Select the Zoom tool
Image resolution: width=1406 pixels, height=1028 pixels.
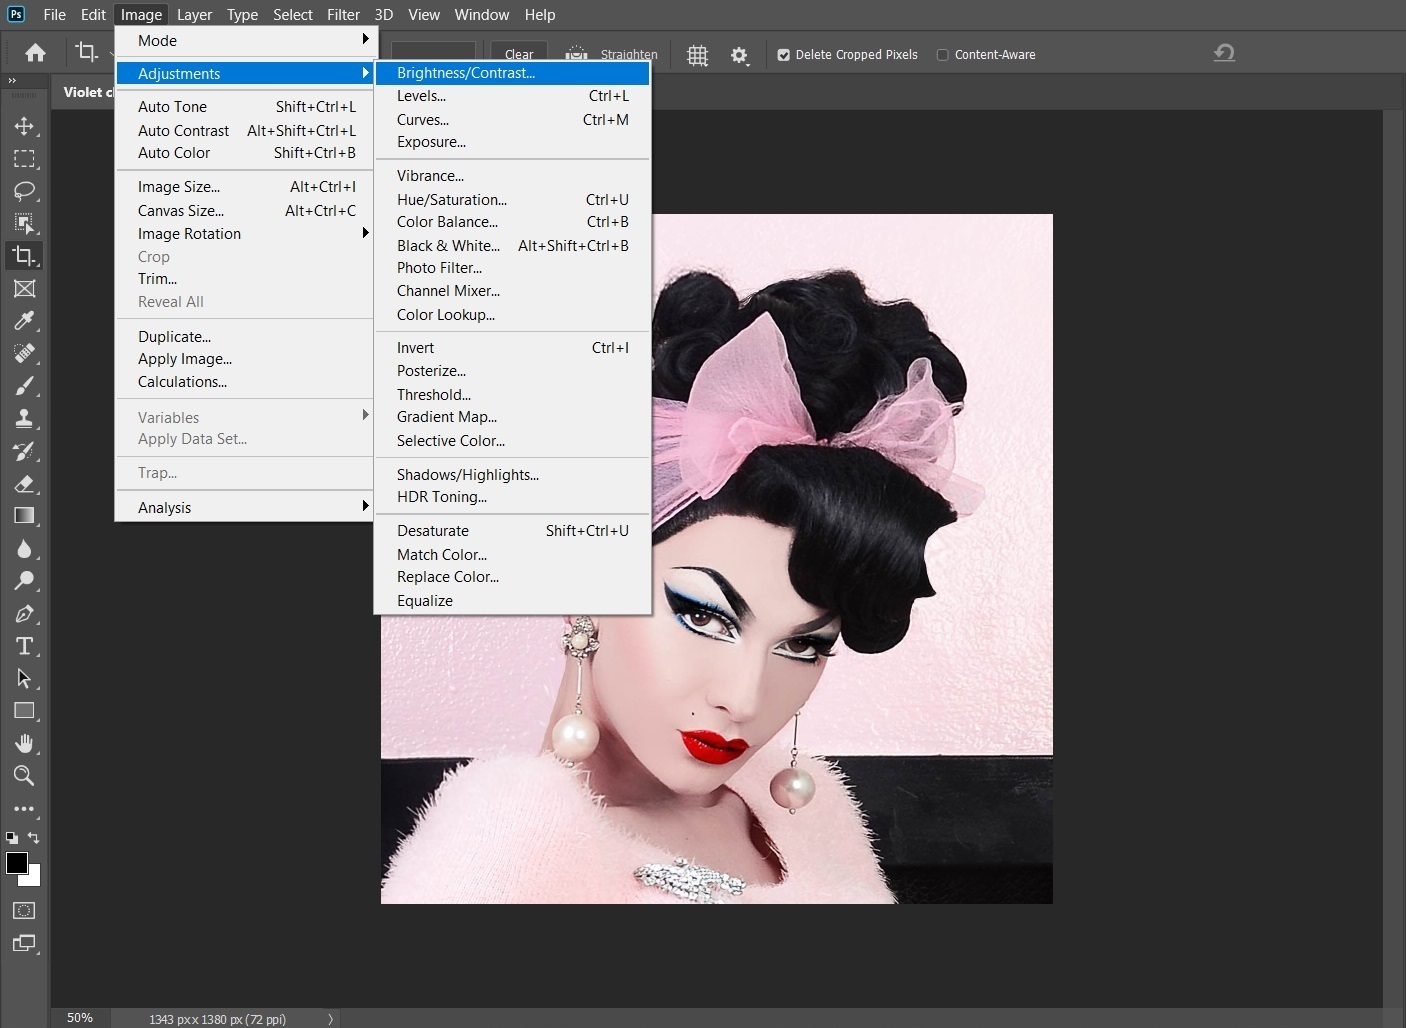[x=24, y=776]
